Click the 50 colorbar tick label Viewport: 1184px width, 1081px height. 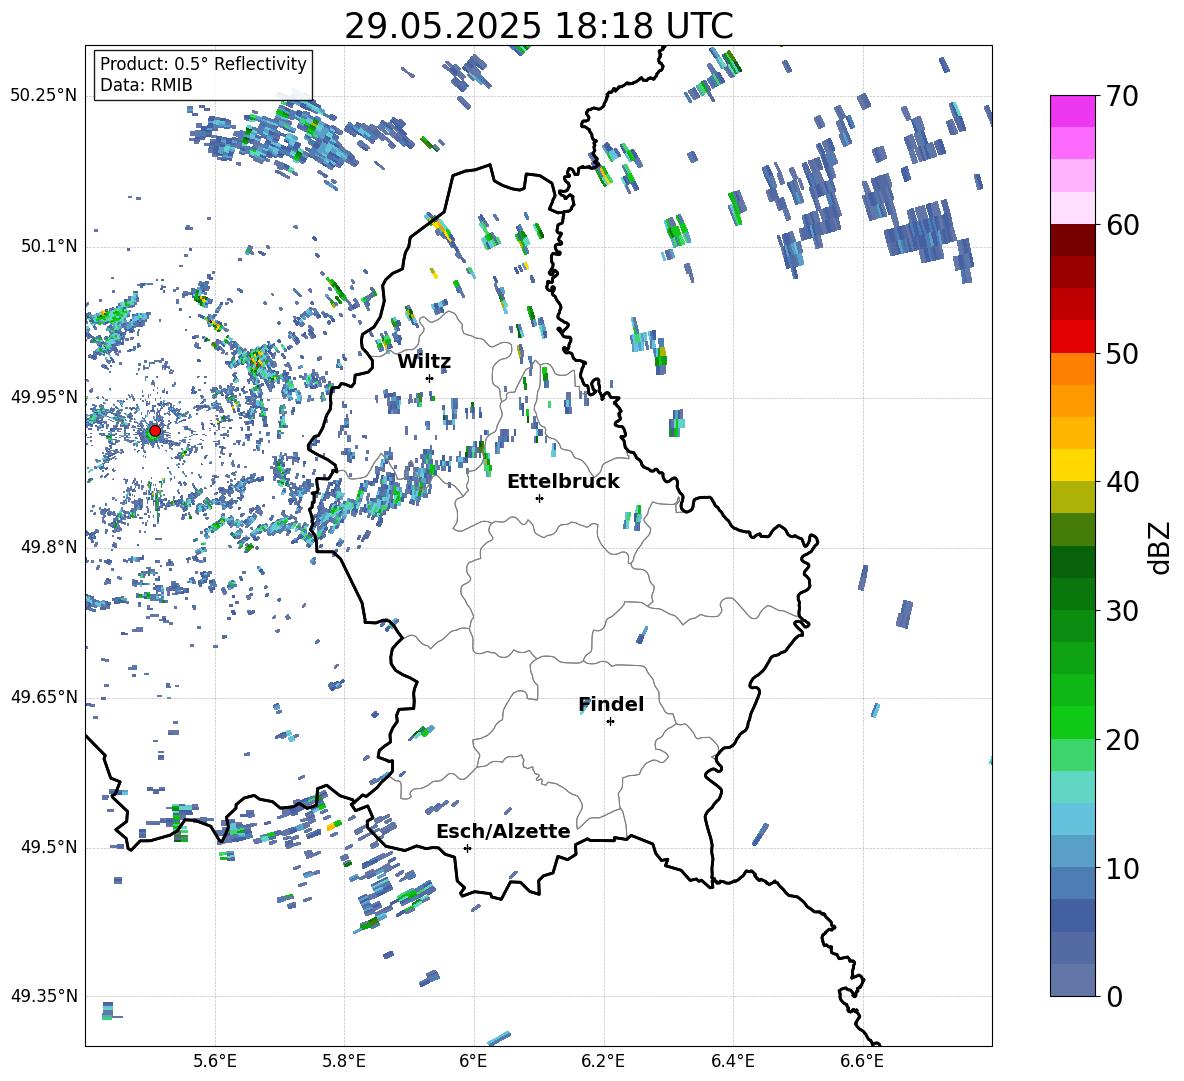pos(1122,354)
